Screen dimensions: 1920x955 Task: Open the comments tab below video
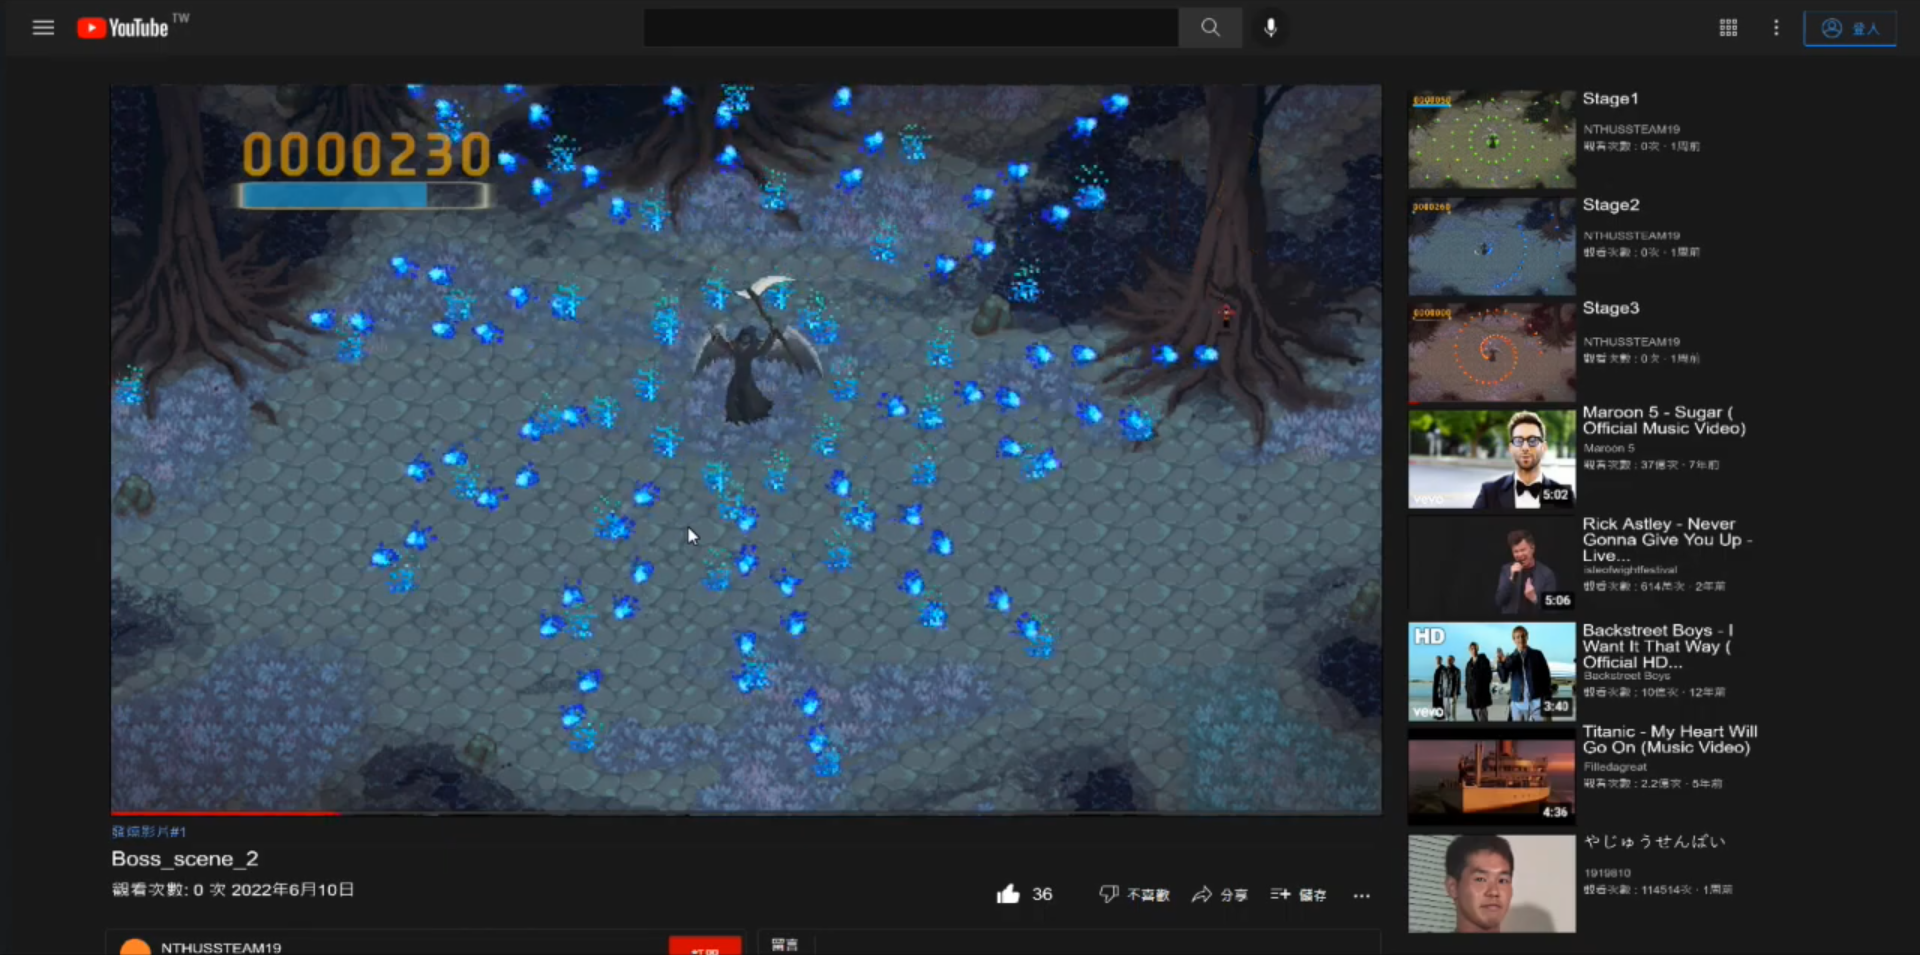(x=785, y=944)
